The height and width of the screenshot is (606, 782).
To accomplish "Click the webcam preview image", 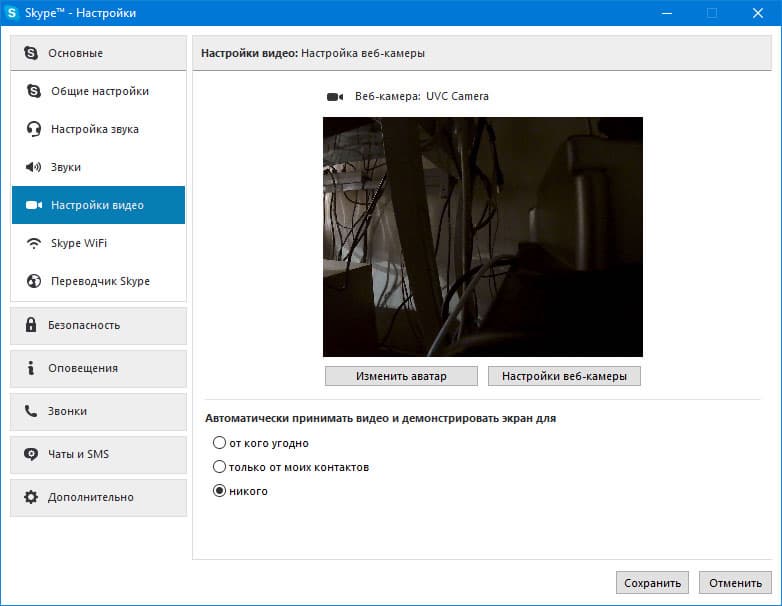I will coord(483,237).
